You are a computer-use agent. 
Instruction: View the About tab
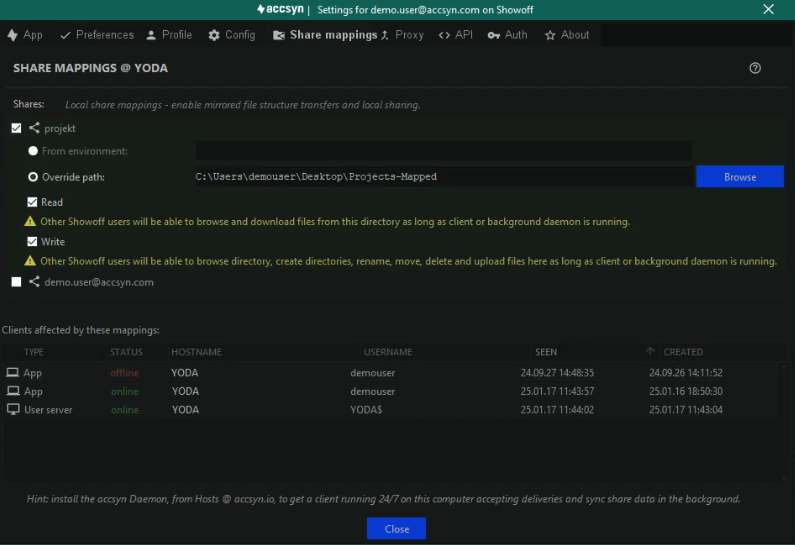pos(567,35)
